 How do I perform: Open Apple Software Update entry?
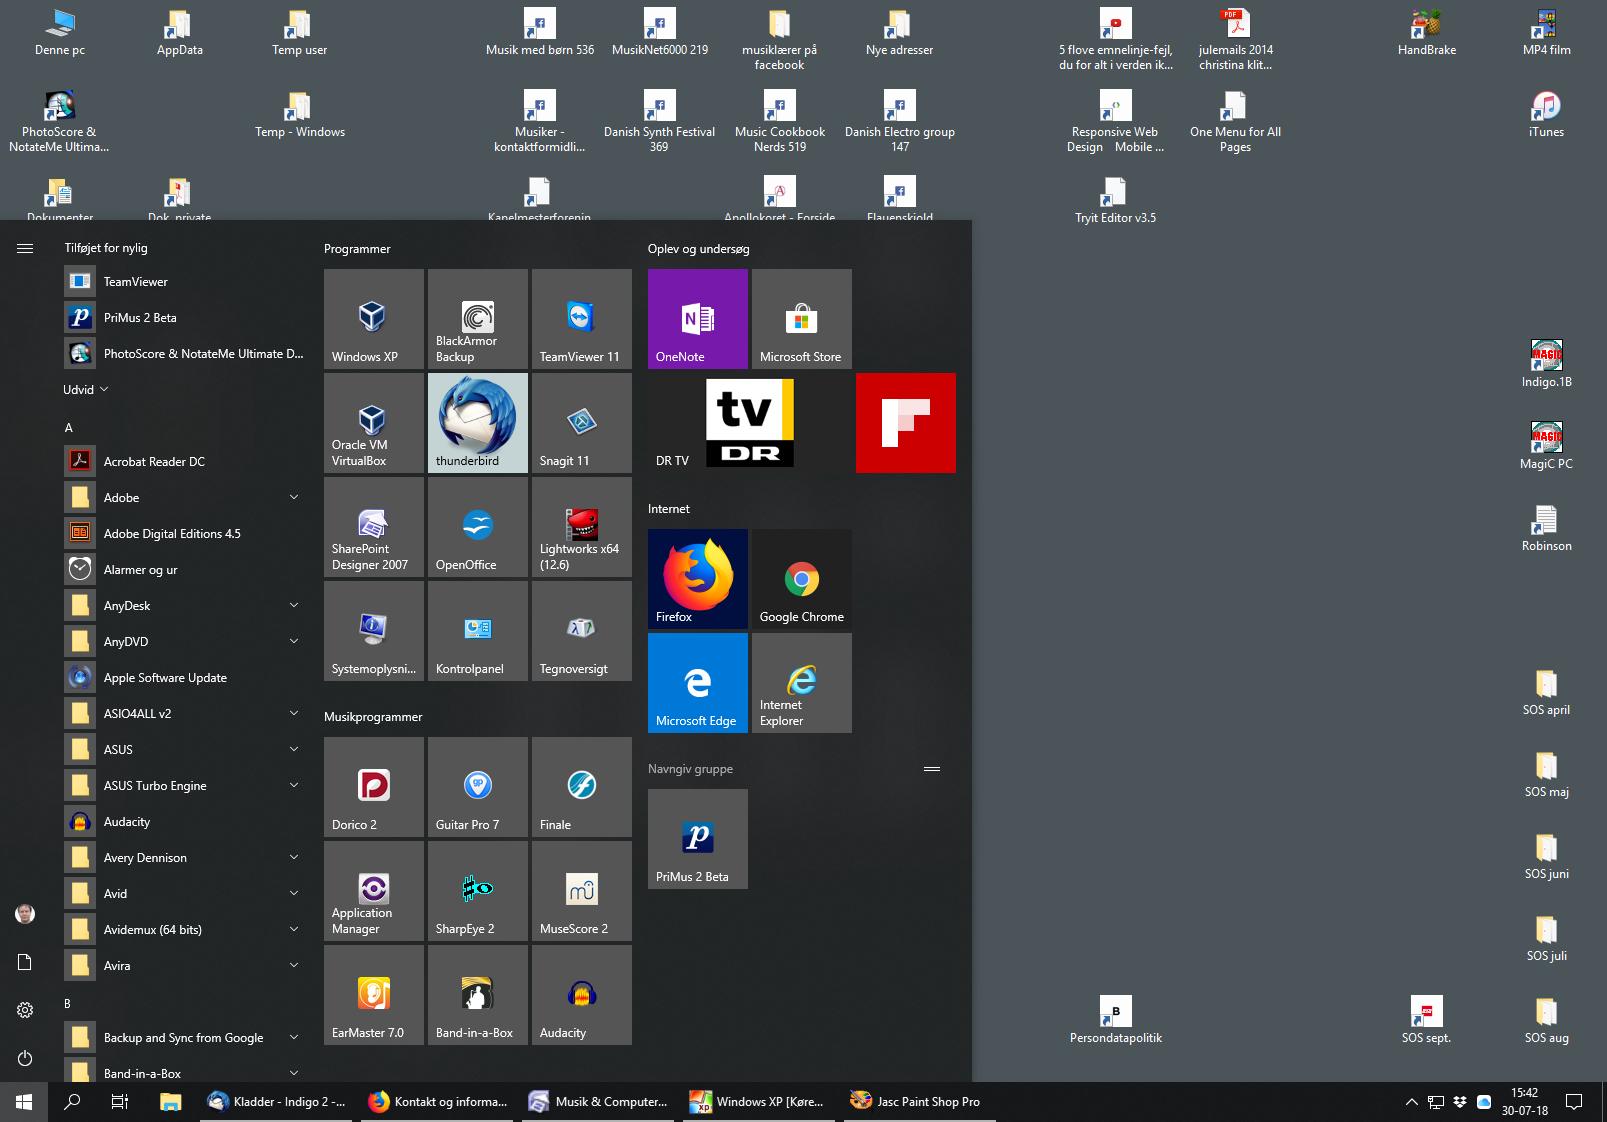(x=184, y=677)
